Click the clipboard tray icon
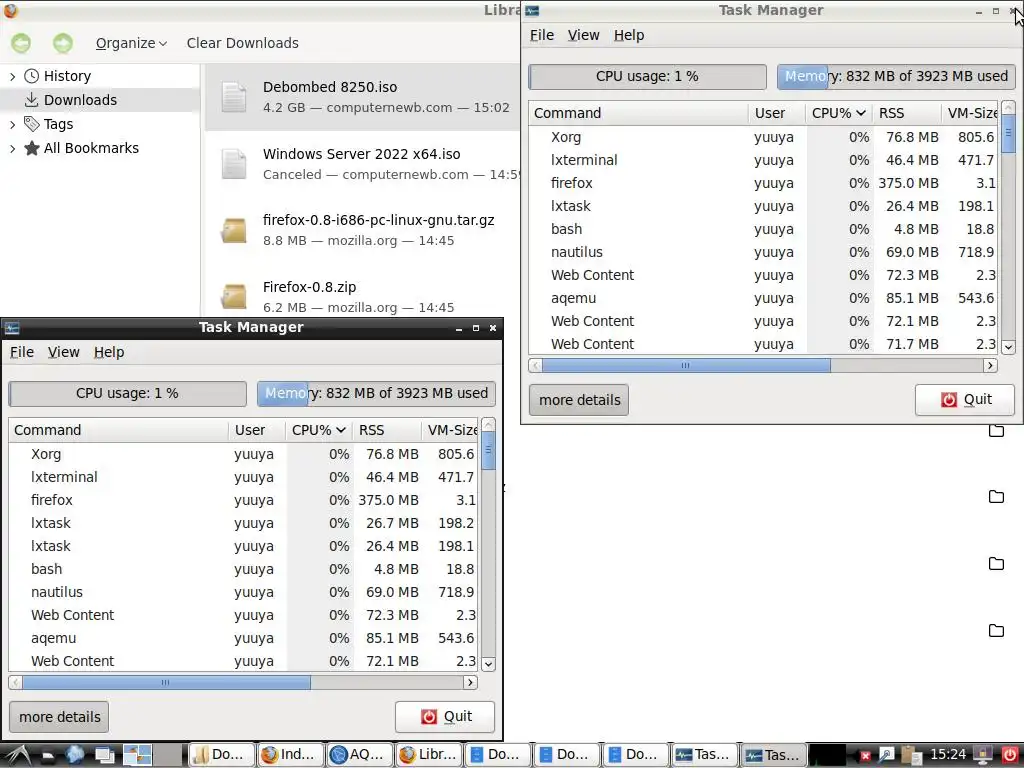Viewport: 1024px width, 768px height. pyautogui.click(x=910, y=756)
